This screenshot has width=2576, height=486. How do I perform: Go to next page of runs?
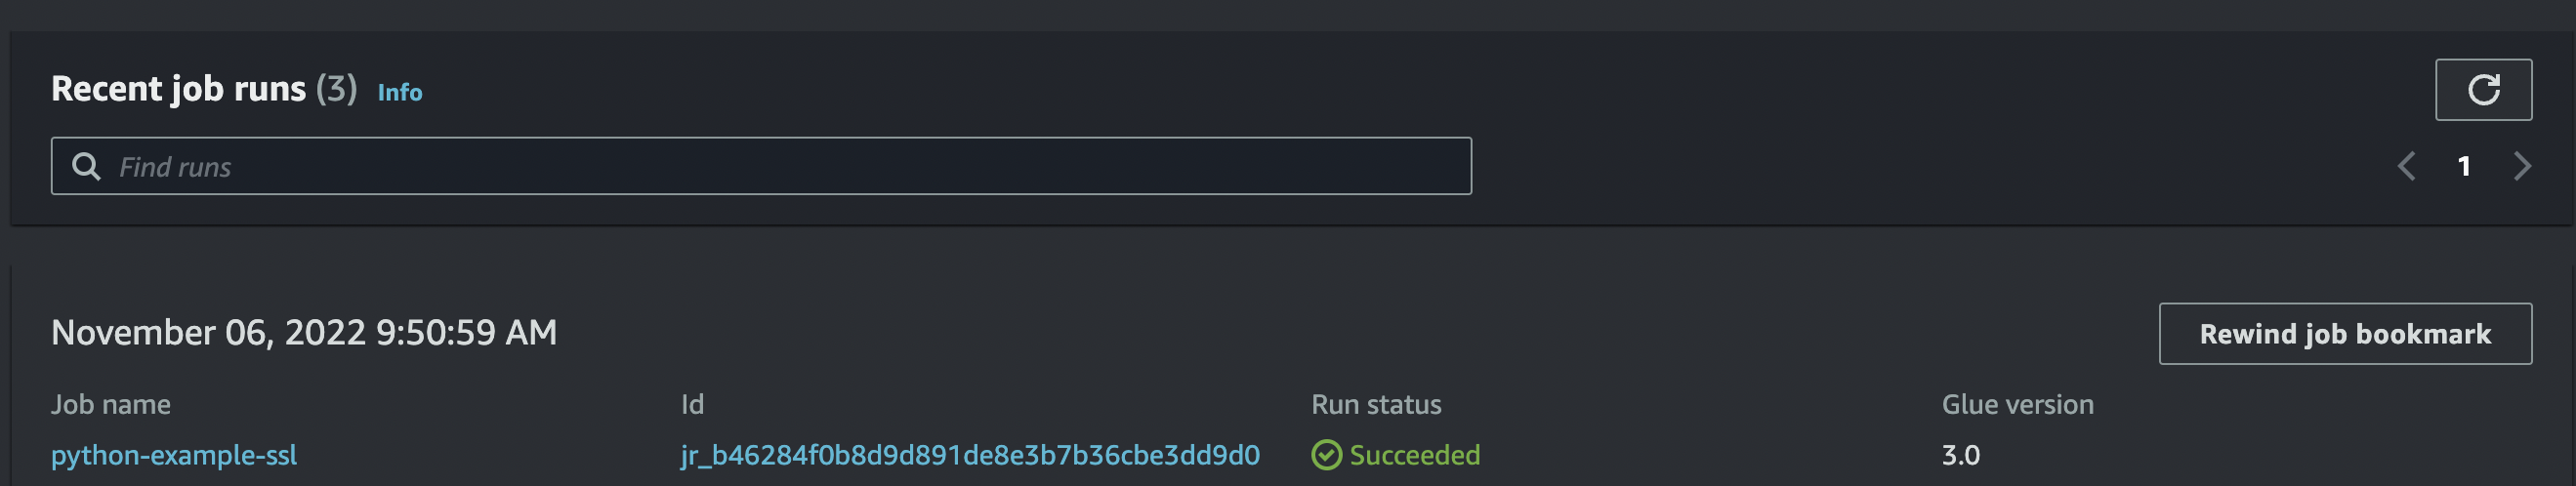(2522, 166)
